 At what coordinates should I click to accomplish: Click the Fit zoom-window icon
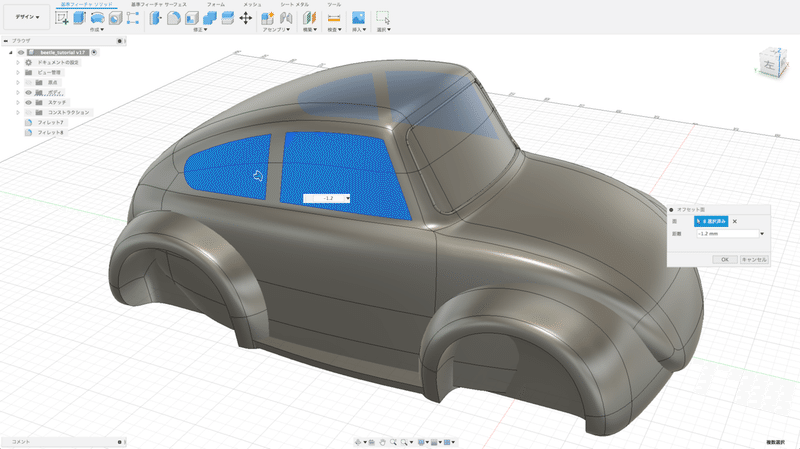(x=404, y=442)
